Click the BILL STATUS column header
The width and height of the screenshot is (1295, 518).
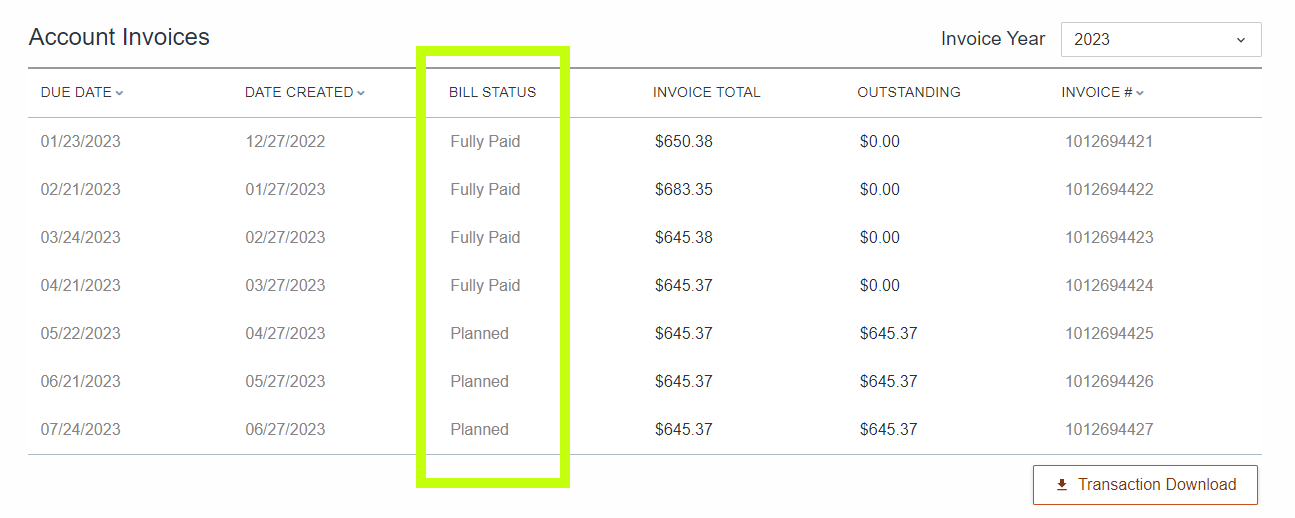point(492,92)
